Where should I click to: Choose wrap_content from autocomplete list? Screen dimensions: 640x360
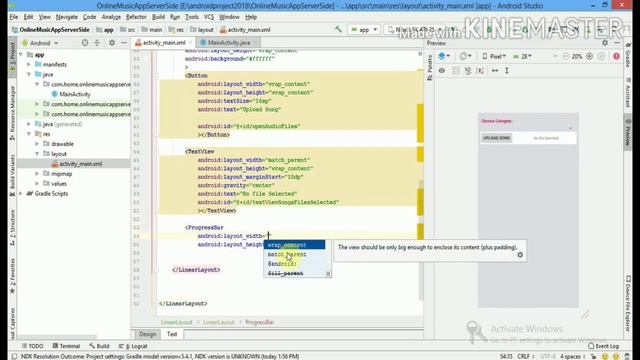(x=294, y=245)
